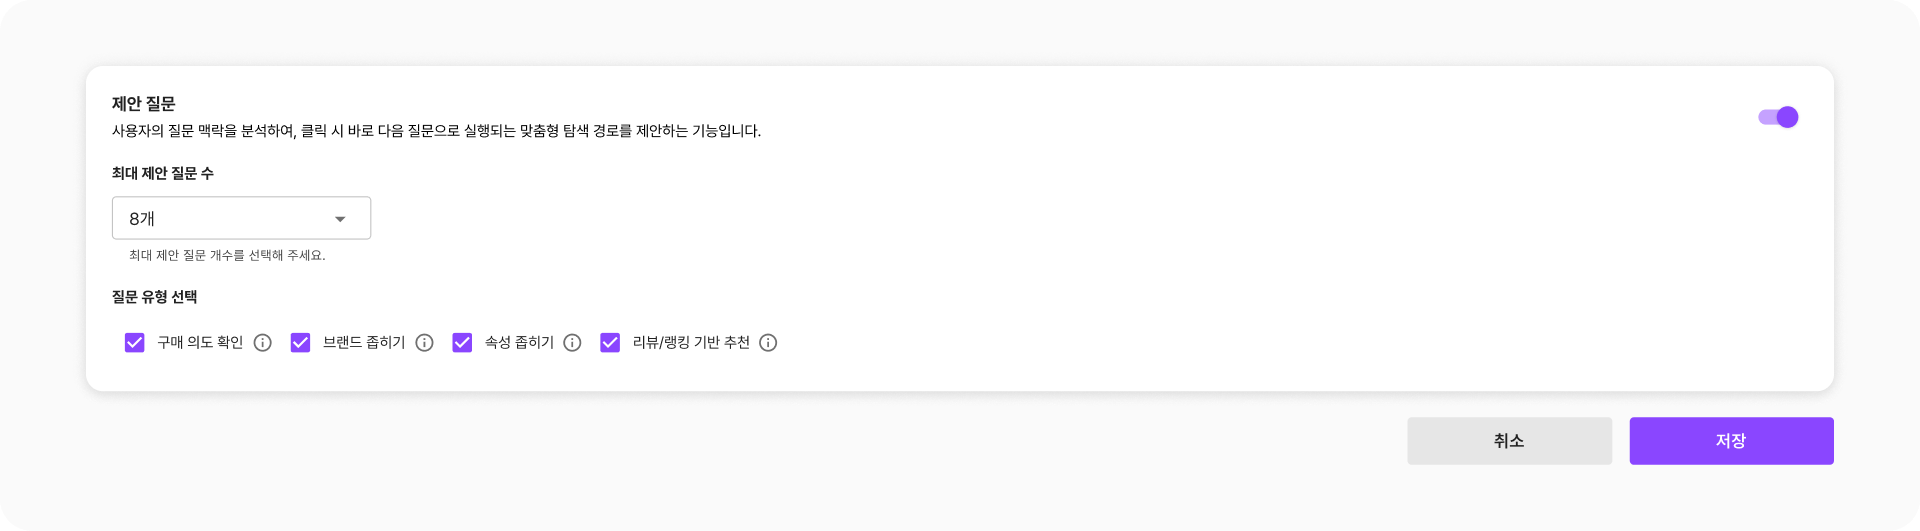Toggle the 속성 좁히기 checkbox
Viewport: 1920px width, 531px height.
pos(462,343)
